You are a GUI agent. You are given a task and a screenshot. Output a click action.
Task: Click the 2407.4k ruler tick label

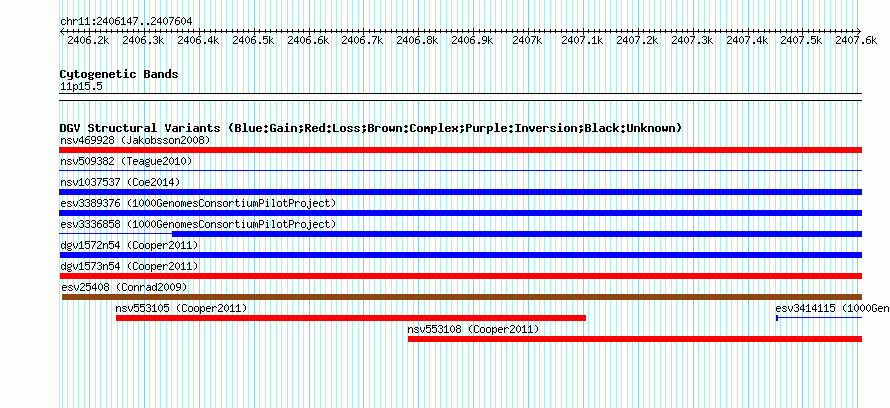pos(748,40)
